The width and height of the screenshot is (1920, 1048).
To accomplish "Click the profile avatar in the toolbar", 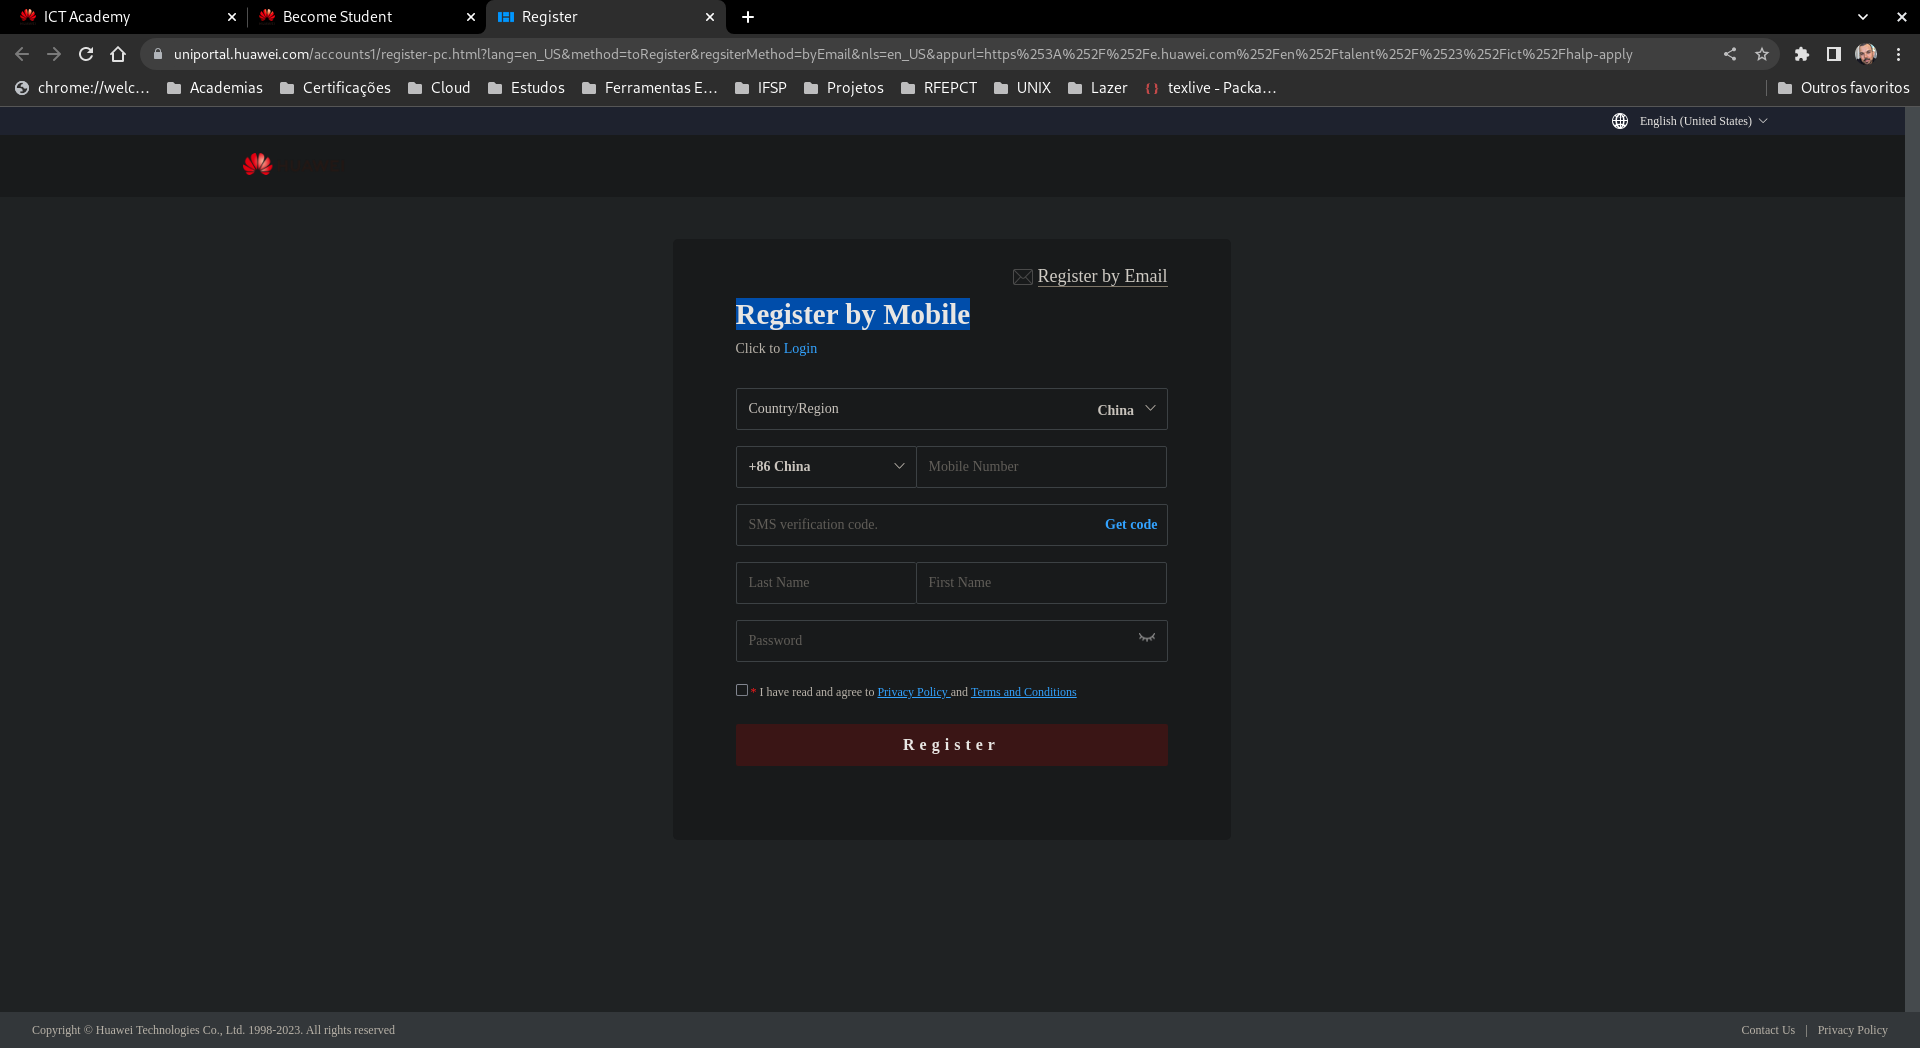I will [x=1866, y=54].
